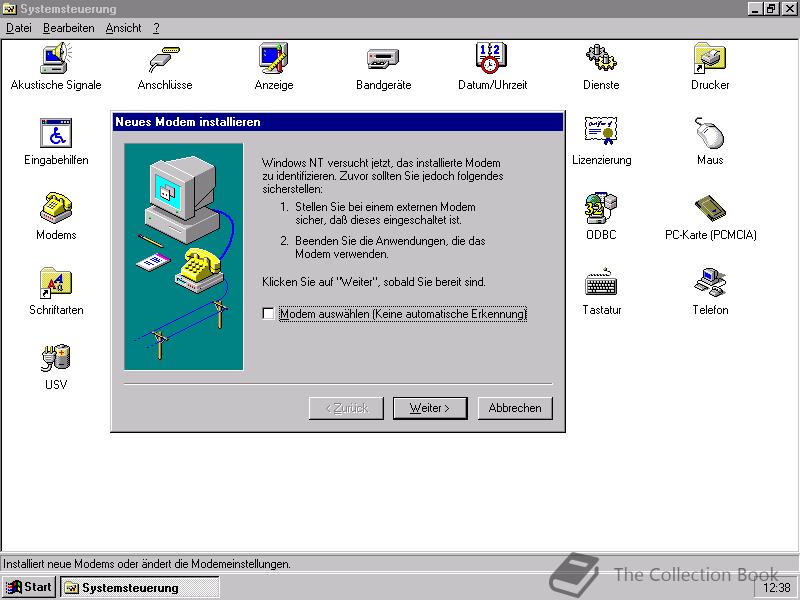Open the Ansicht menu
Viewport: 800px width, 600px height.
tap(123, 28)
